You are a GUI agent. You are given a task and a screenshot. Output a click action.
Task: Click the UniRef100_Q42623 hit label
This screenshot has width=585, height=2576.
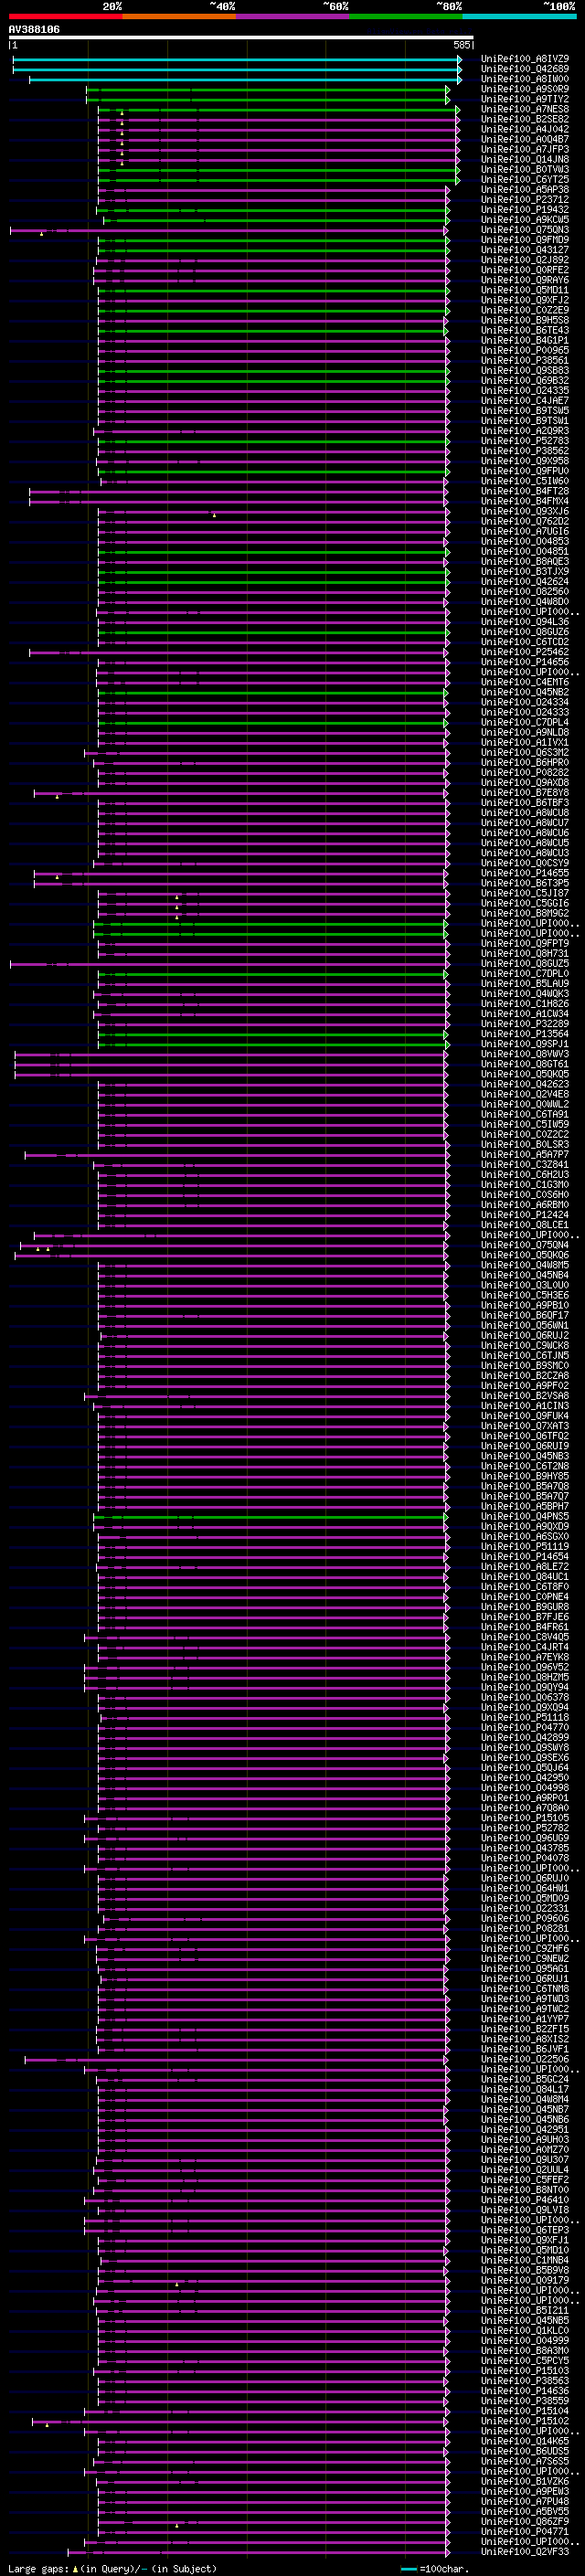pyautogui.click(x=525, y=1084)
